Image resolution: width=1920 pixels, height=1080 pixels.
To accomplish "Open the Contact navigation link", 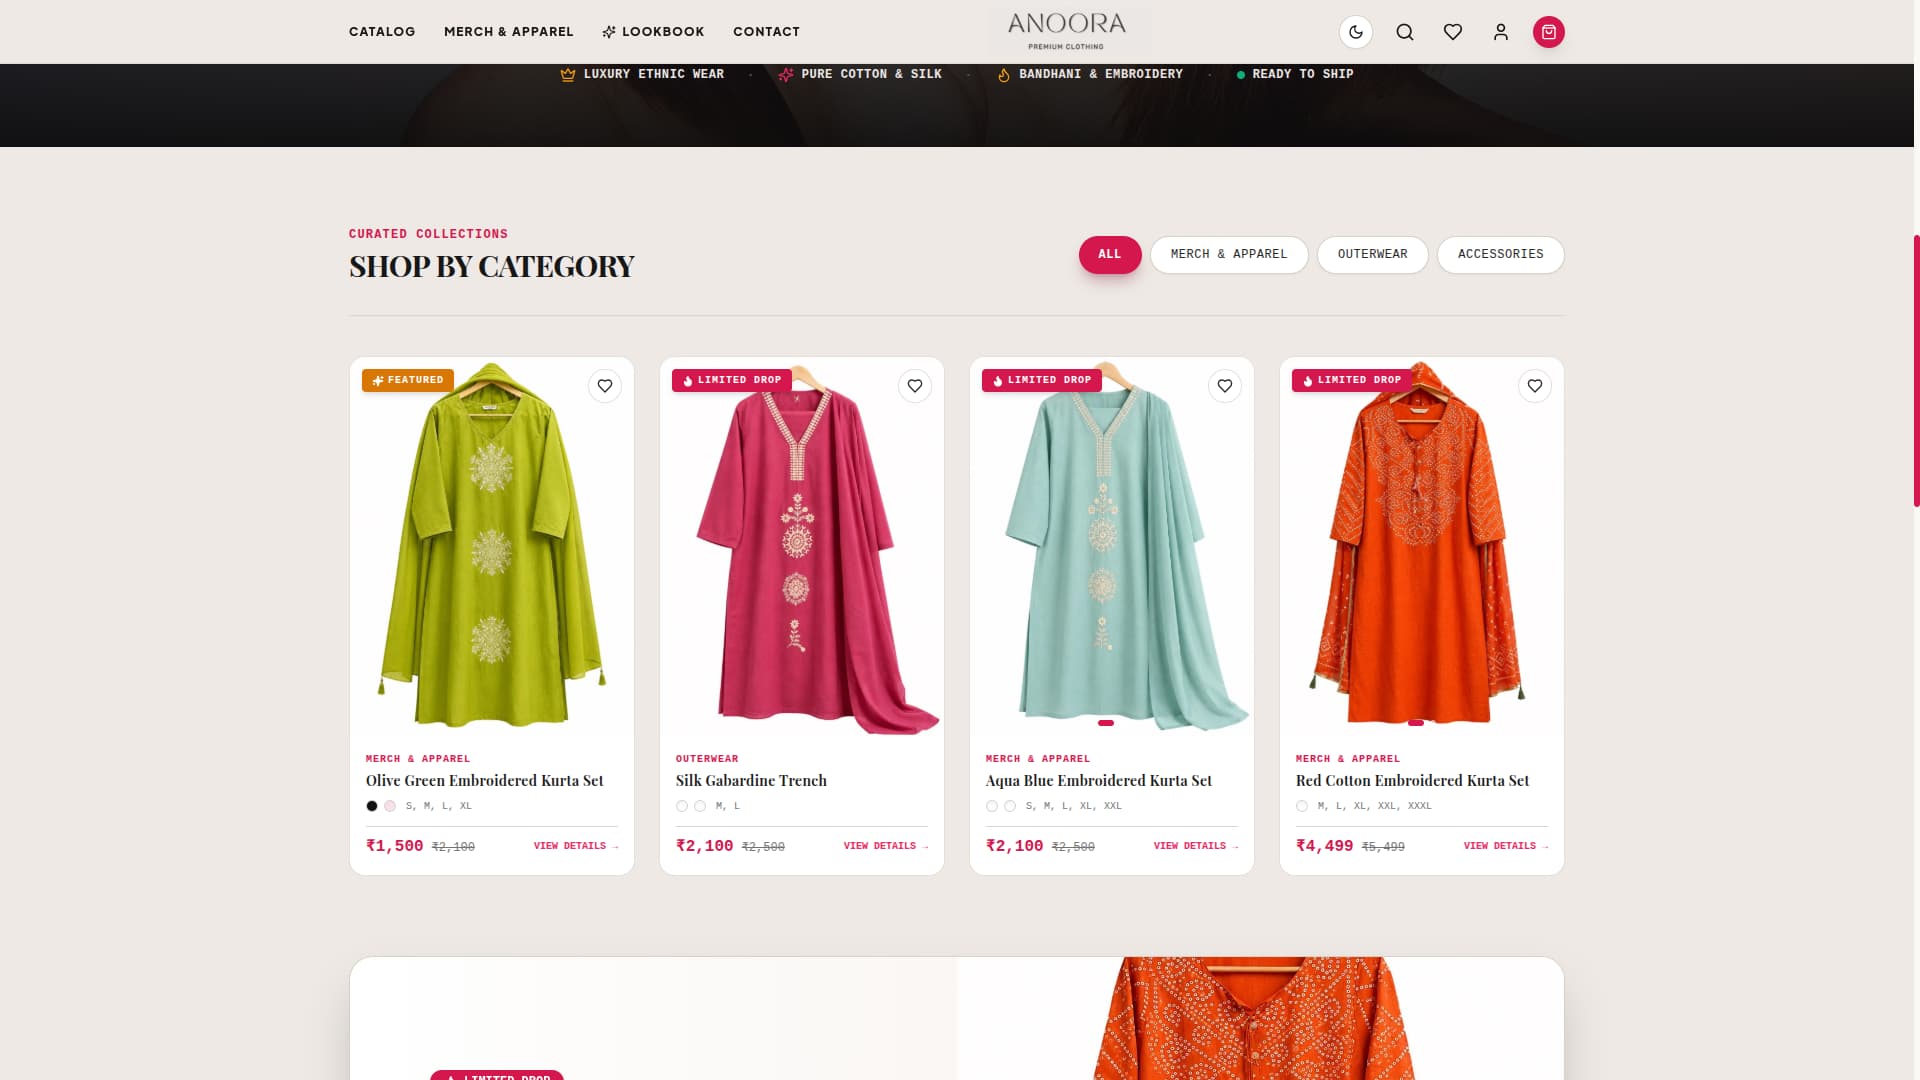I will pos(766,32).
